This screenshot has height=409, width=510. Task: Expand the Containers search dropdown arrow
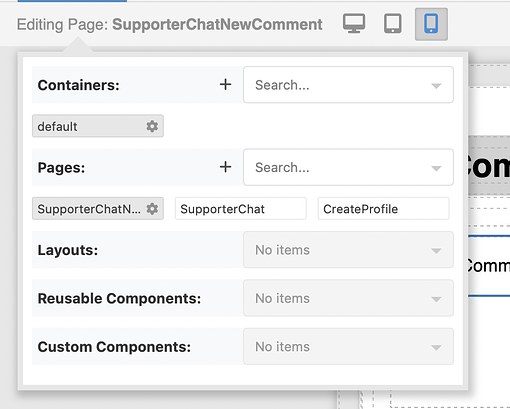(436, 86)
